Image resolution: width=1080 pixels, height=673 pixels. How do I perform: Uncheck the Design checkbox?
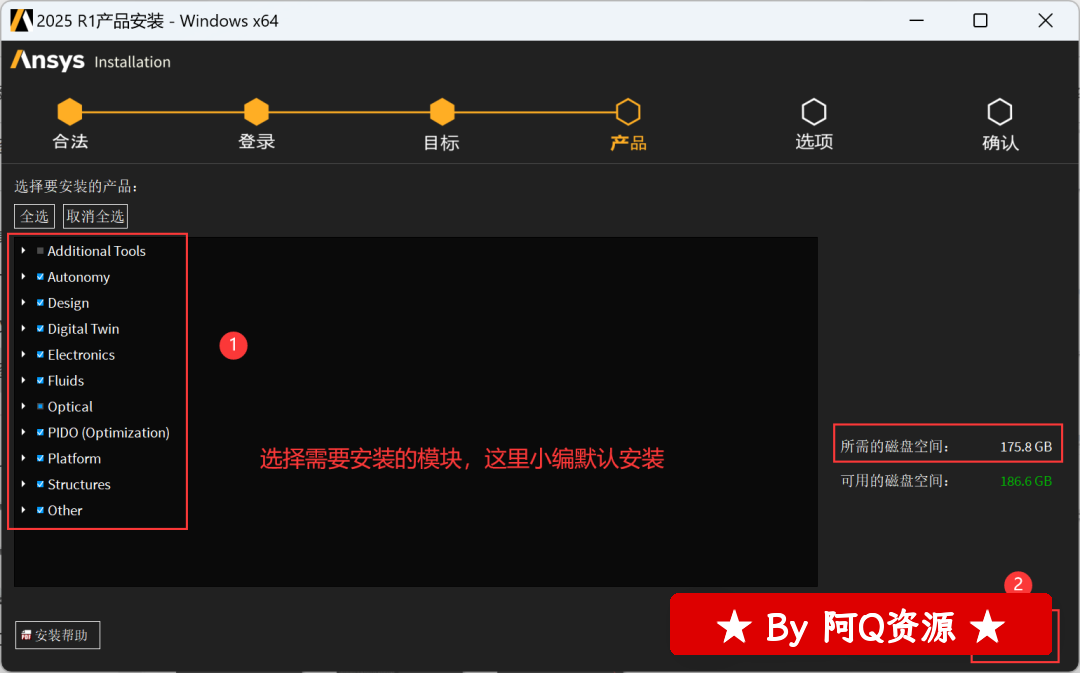click(40, 302)
